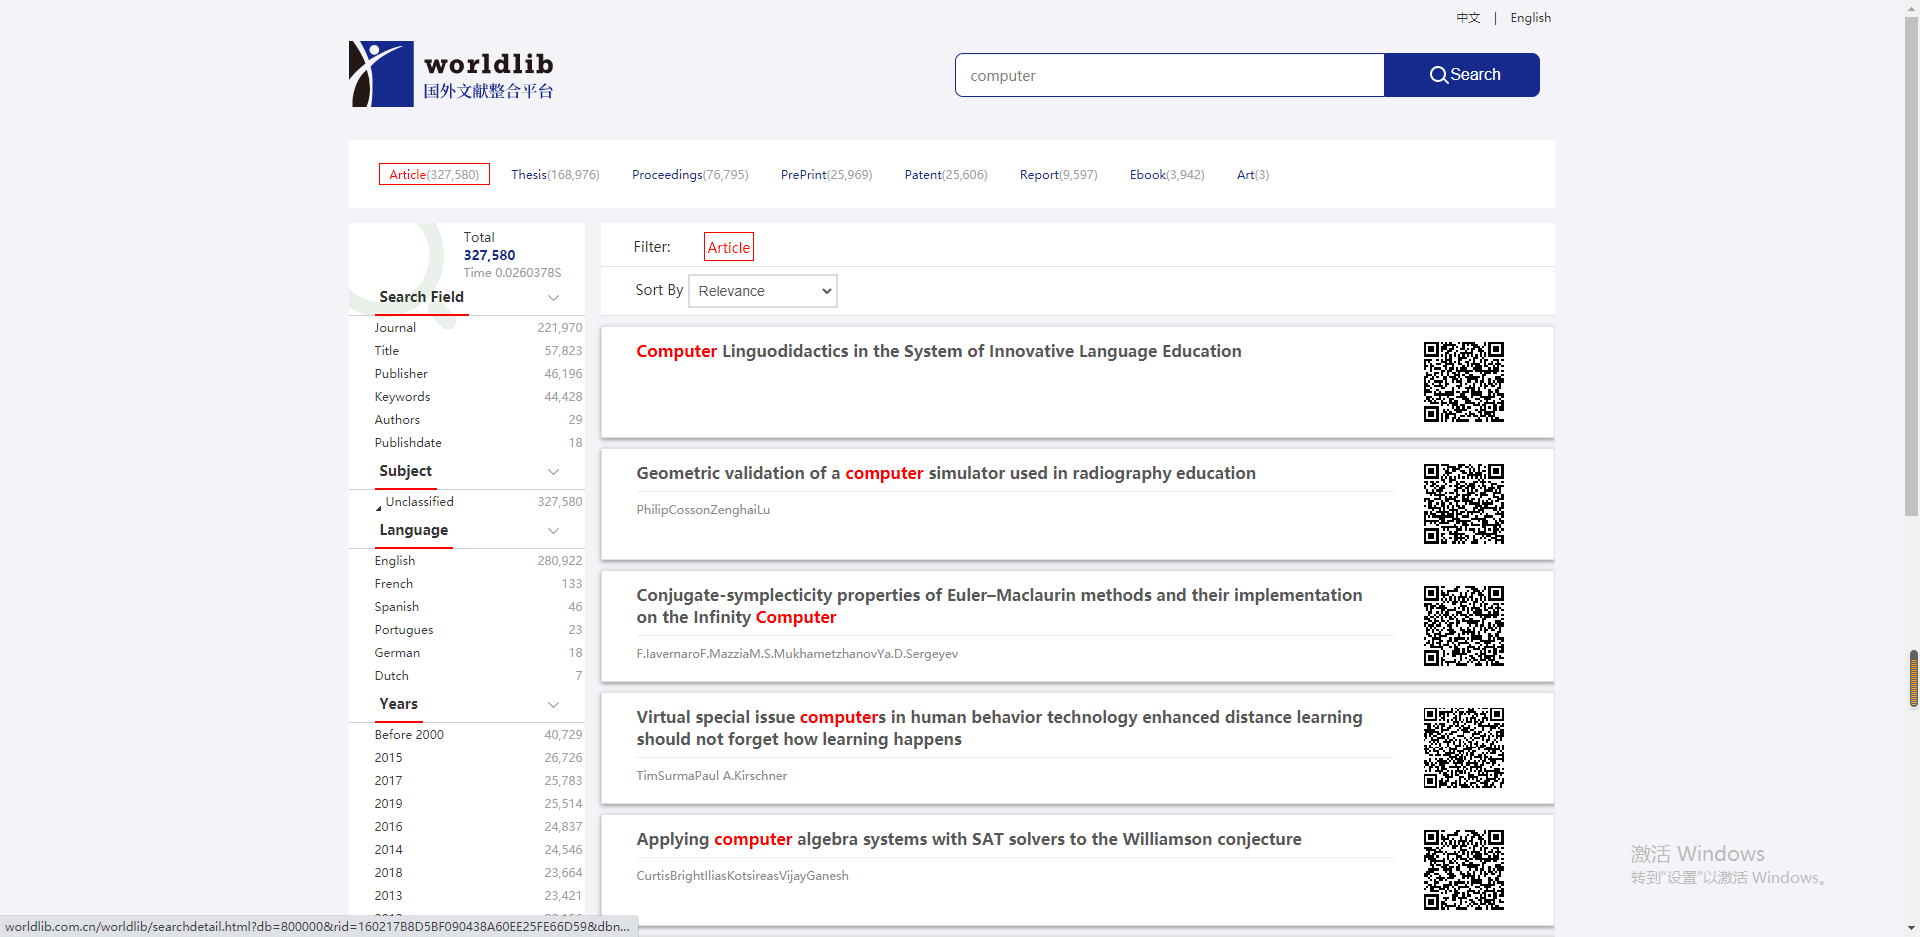Image resolution: width=1920 pixels, height=937 pixels.
Task: Click the search box containing computer
Action: pyautogui.click(x=1169, y=76)
